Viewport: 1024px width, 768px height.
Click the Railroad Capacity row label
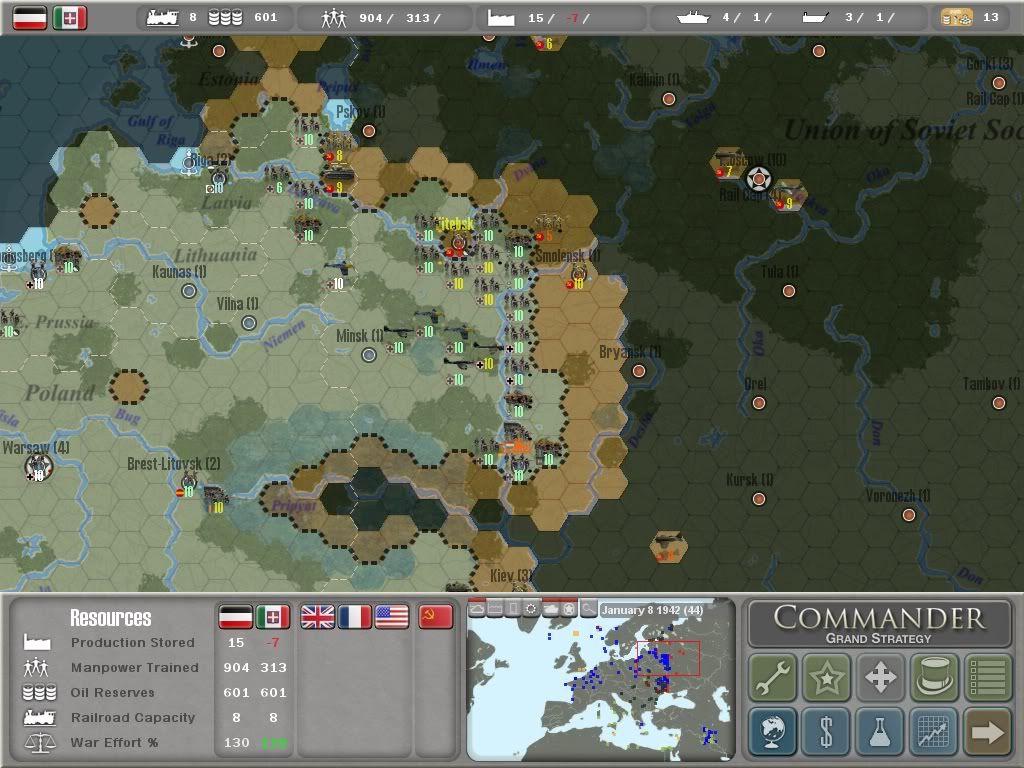133,717
